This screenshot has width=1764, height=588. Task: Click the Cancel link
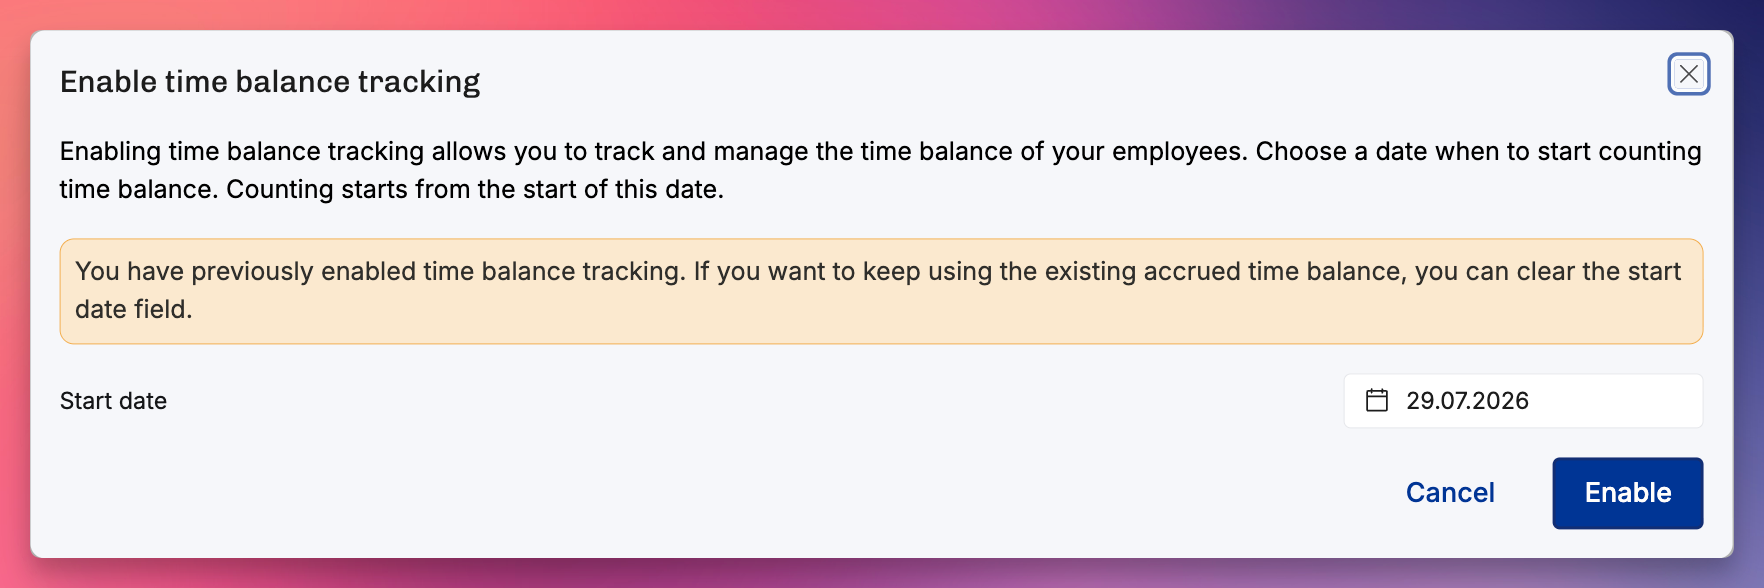(1450, 493)
